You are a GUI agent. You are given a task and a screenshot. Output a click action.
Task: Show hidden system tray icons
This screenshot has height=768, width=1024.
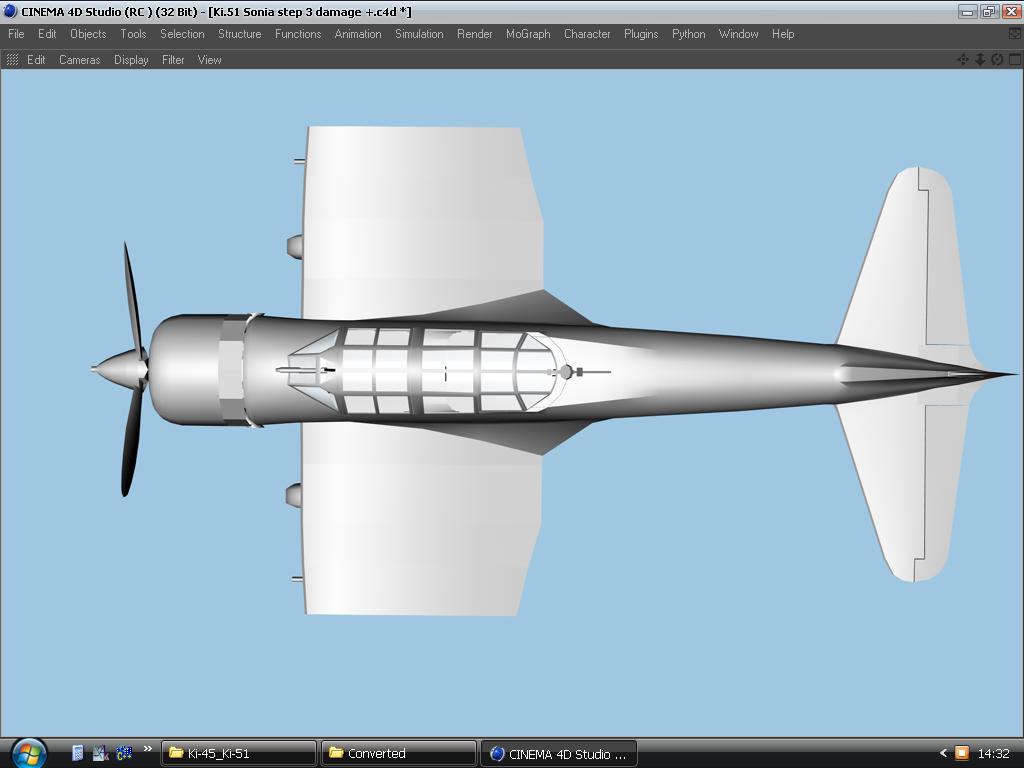942,753
